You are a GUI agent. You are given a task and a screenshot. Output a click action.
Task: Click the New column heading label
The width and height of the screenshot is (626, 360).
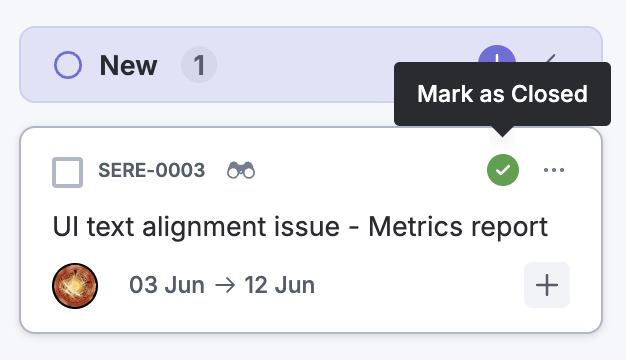[x=128, y=65]
